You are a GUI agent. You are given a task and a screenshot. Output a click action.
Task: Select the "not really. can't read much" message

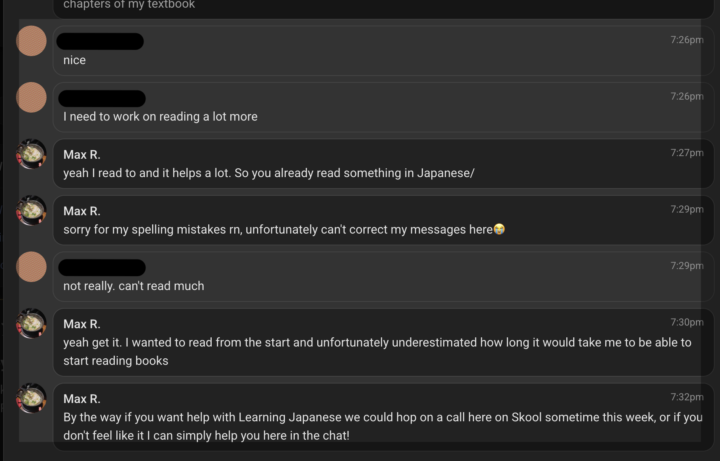[x=133, y=286]
